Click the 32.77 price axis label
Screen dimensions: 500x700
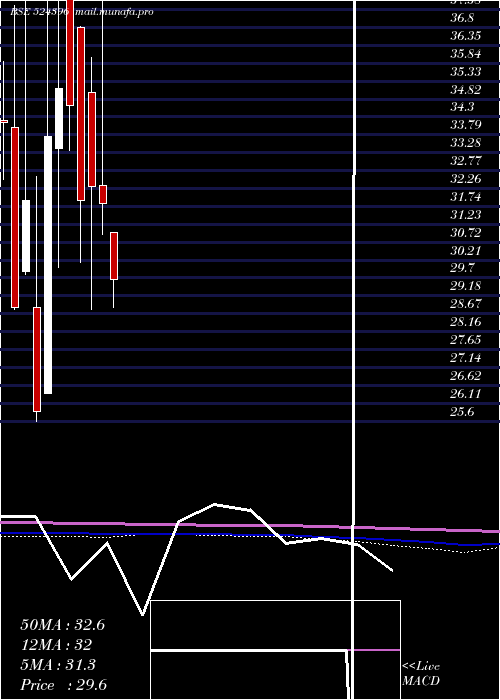pyautogui.click(x=466, y=160)
